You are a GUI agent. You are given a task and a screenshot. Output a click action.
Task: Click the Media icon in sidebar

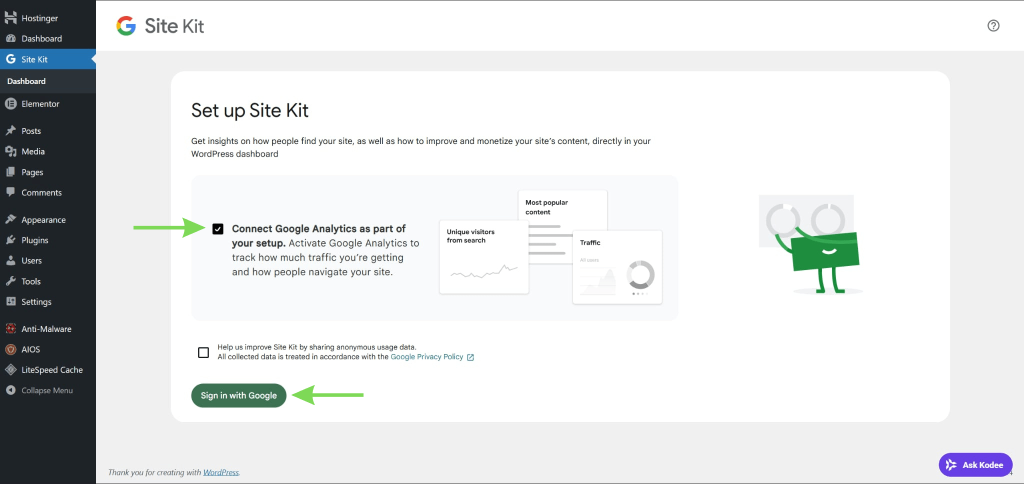click(10, 152)
